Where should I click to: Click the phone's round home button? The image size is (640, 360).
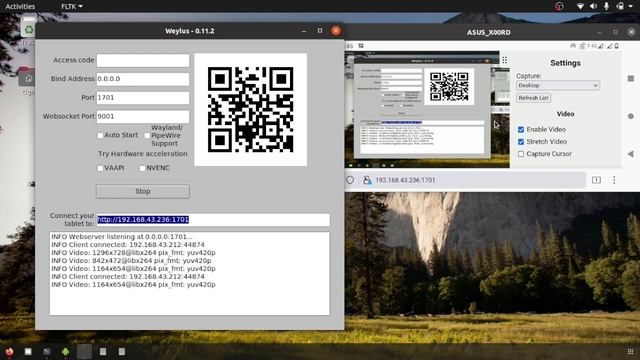(631, 116)
